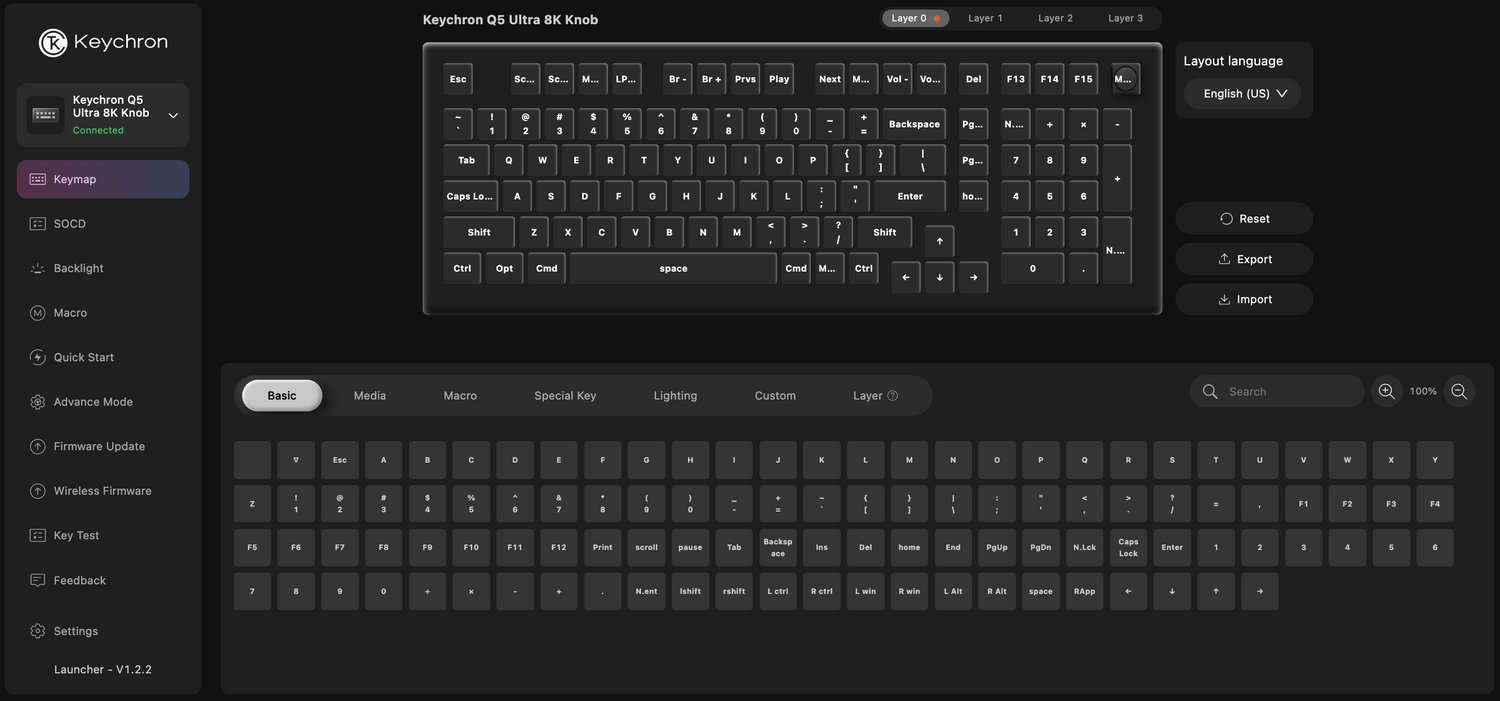
Task: Open the Key Test page
Action: (x=103, y=535)
